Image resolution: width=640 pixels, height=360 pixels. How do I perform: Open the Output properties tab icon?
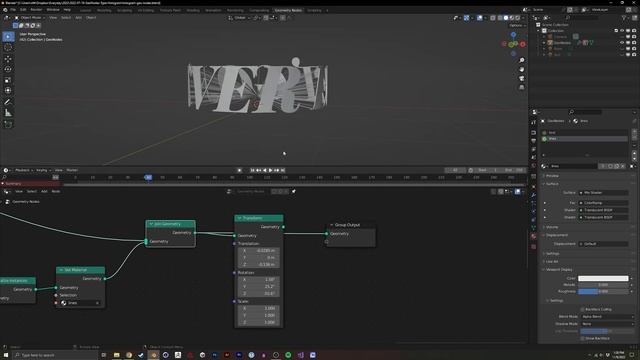click(x=533, y=141)
